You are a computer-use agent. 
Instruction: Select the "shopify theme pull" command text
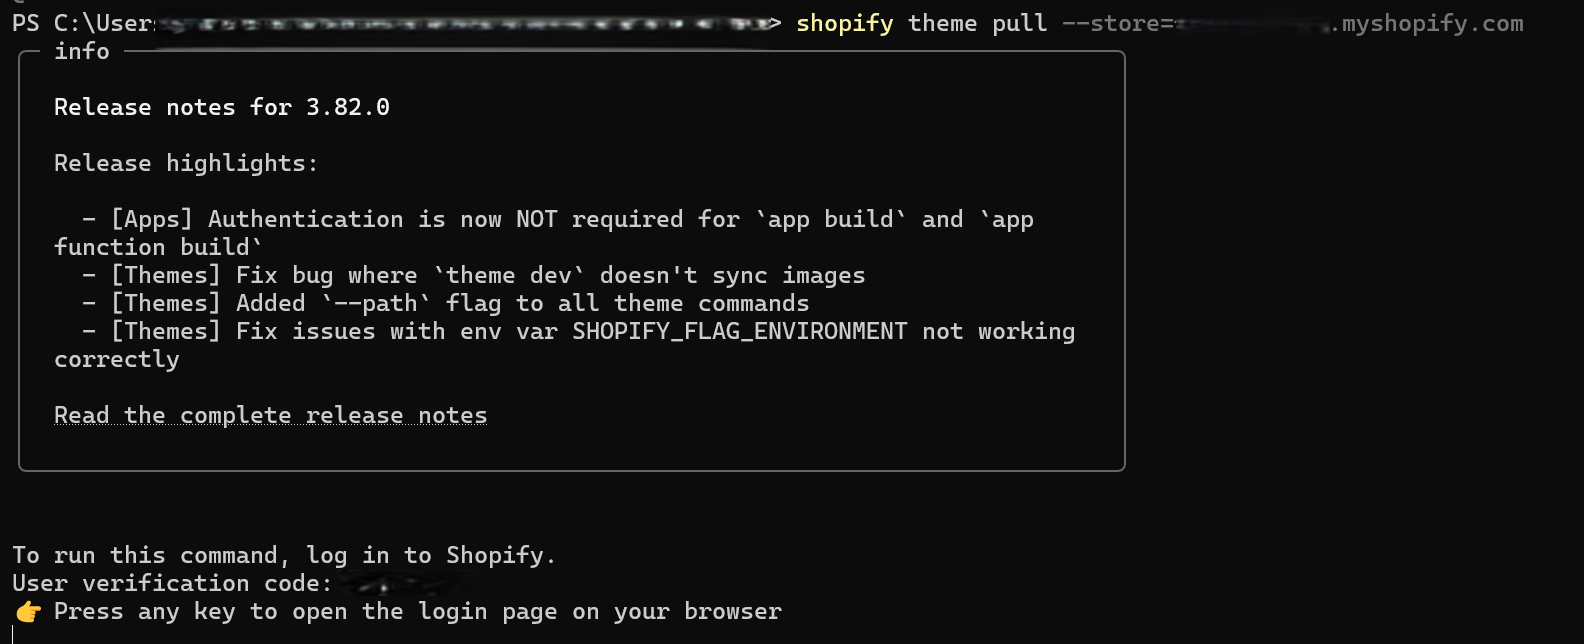(x=921, y=23)
